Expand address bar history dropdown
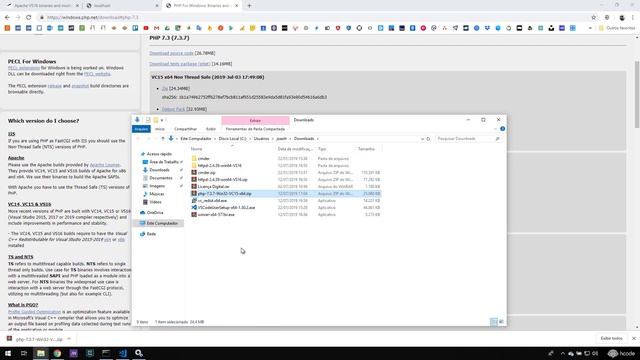Viewport: 640px width, 360px height. 422,139
